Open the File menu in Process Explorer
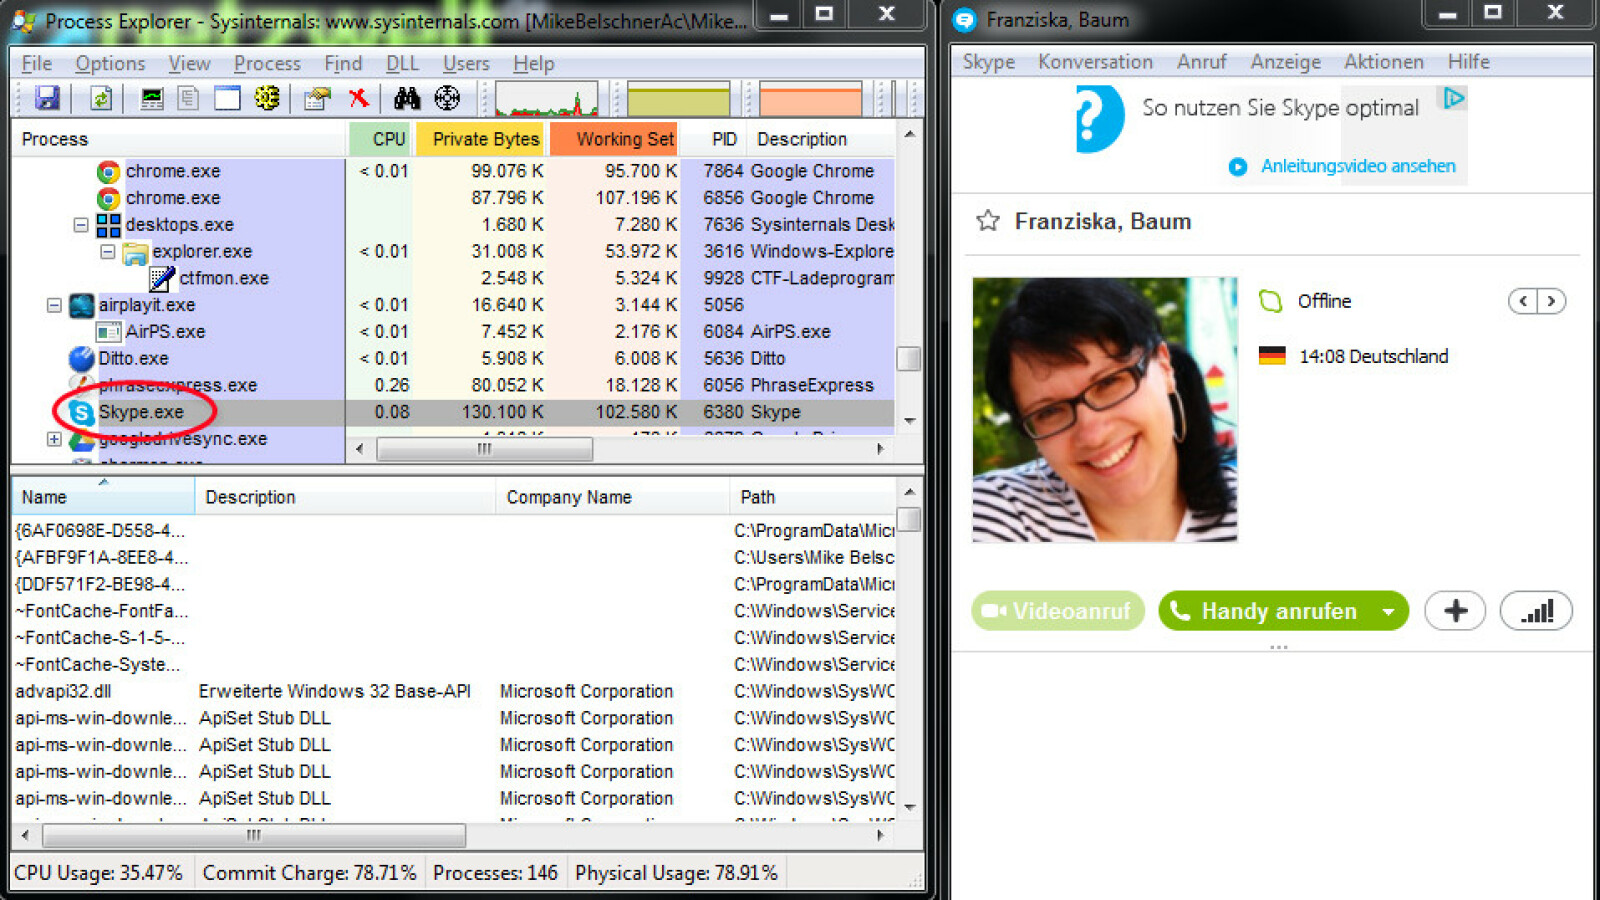The width and height of the screenshot is (1600, 900). (37, 63)
